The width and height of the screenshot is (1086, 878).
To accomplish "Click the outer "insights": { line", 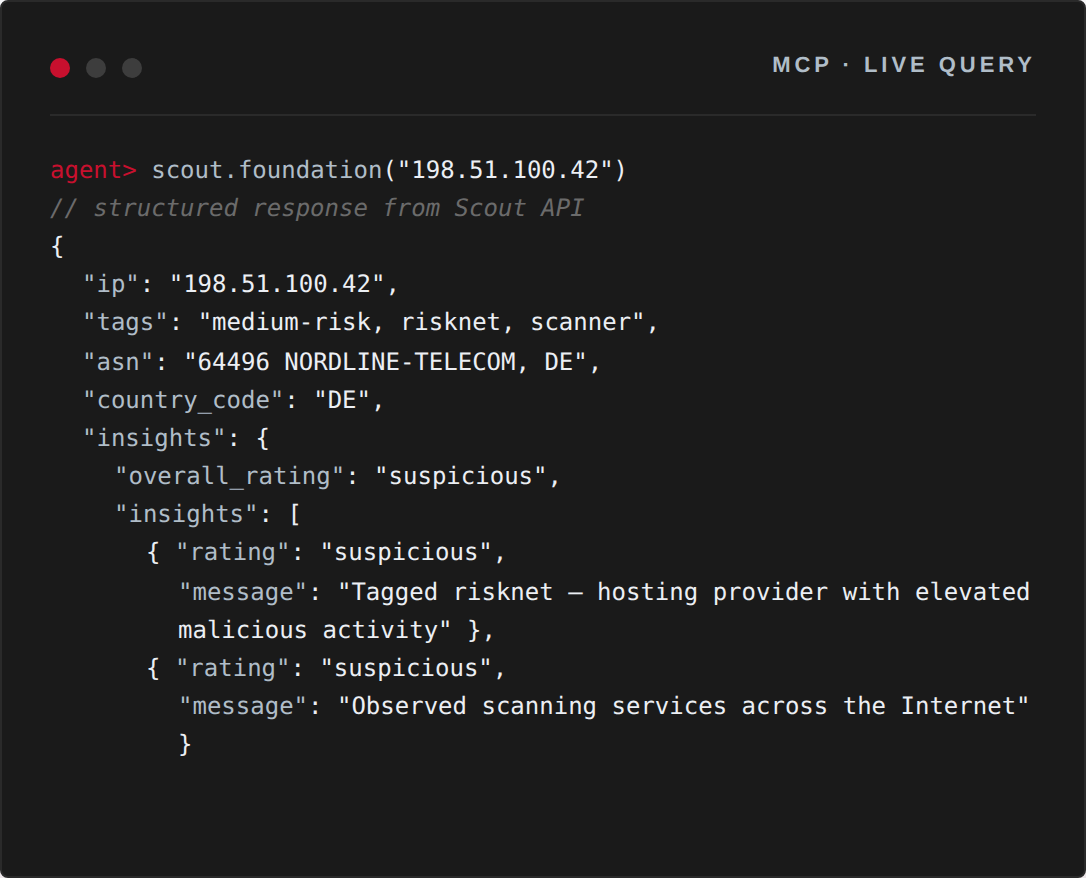I will pyautogui.click(x=176, y=438).
